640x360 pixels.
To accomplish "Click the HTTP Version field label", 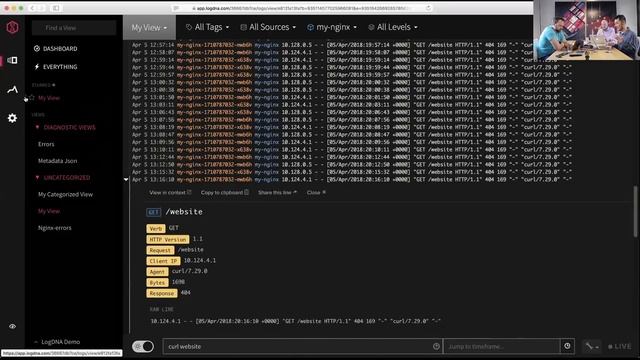I will coord(167,239).
